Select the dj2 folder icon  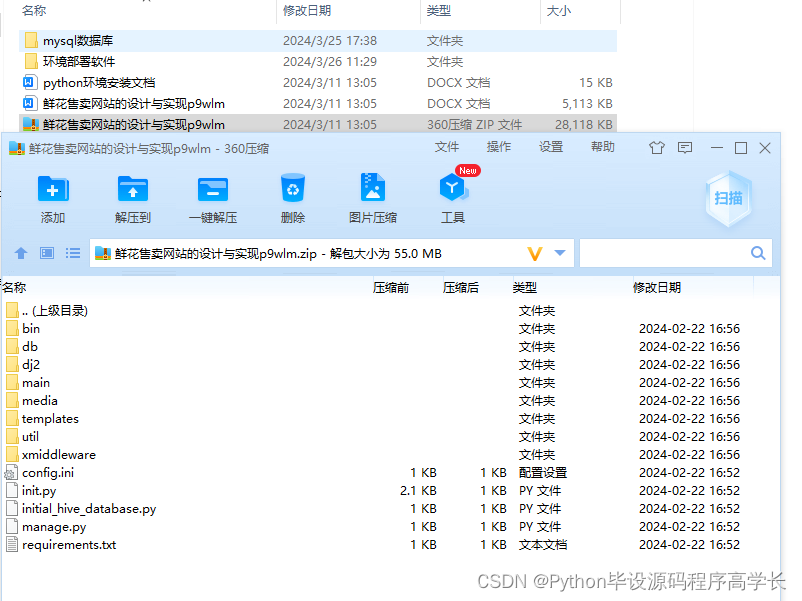pos(13,364)
